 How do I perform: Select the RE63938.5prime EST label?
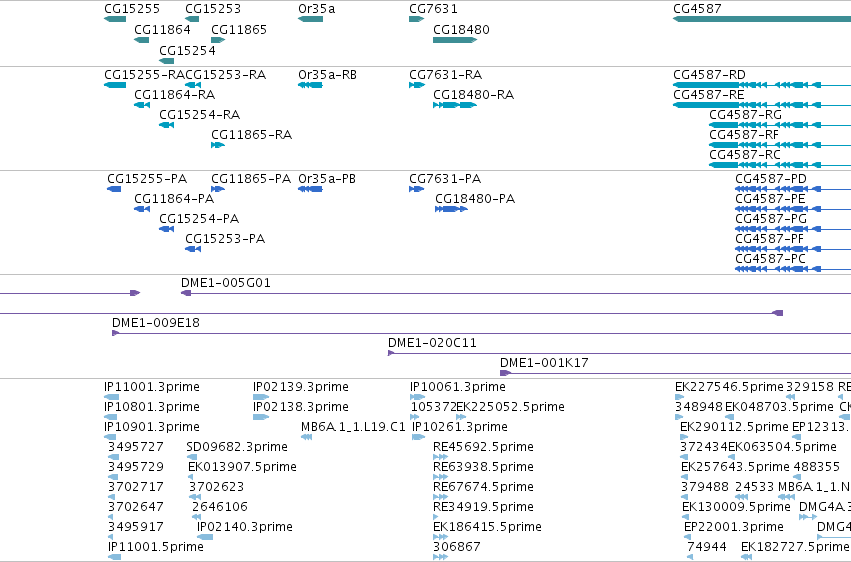484,467
